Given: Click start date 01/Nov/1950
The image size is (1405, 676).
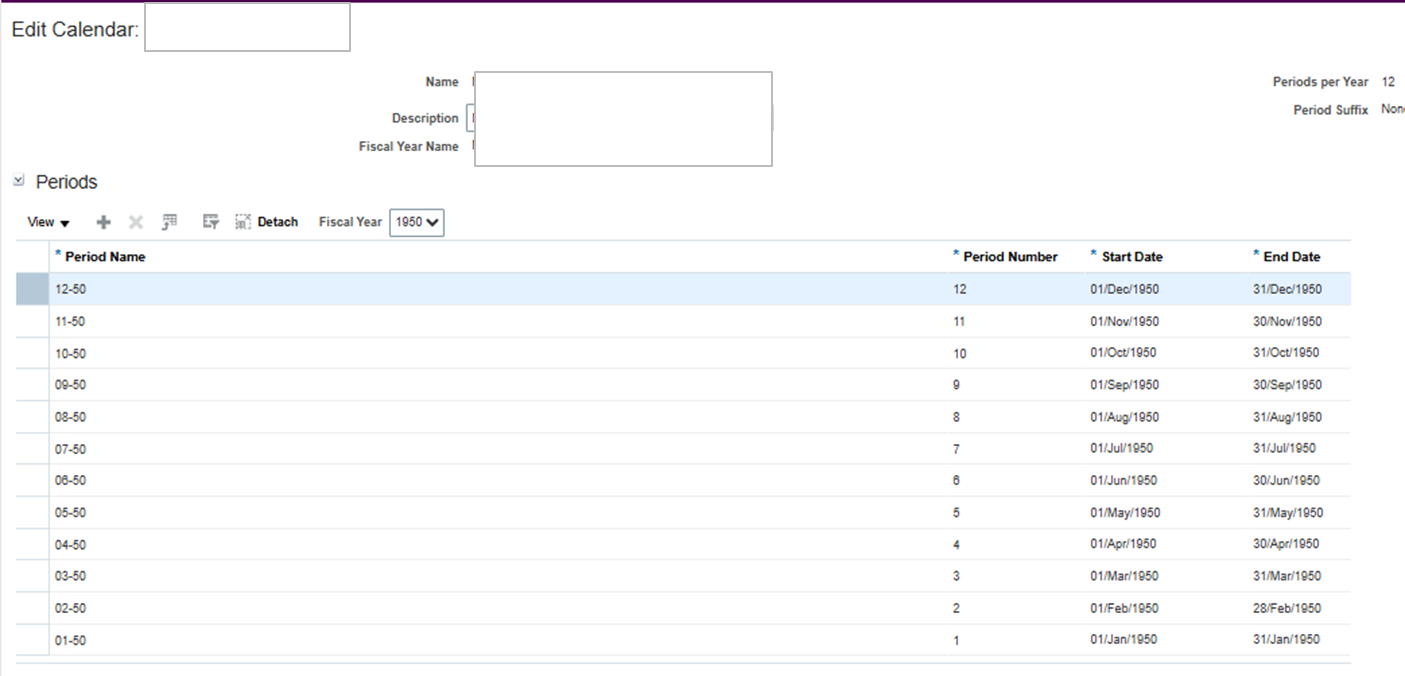Looking at the screenshot, I should tap(1124, 321).
